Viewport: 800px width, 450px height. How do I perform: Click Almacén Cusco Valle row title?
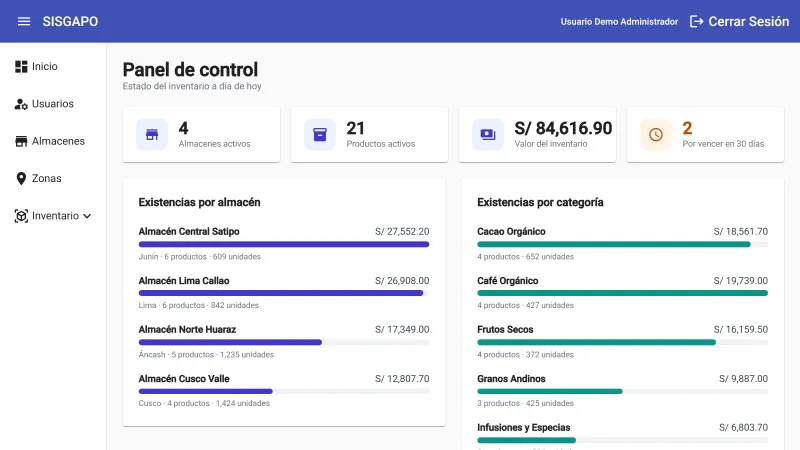(184, 379)
